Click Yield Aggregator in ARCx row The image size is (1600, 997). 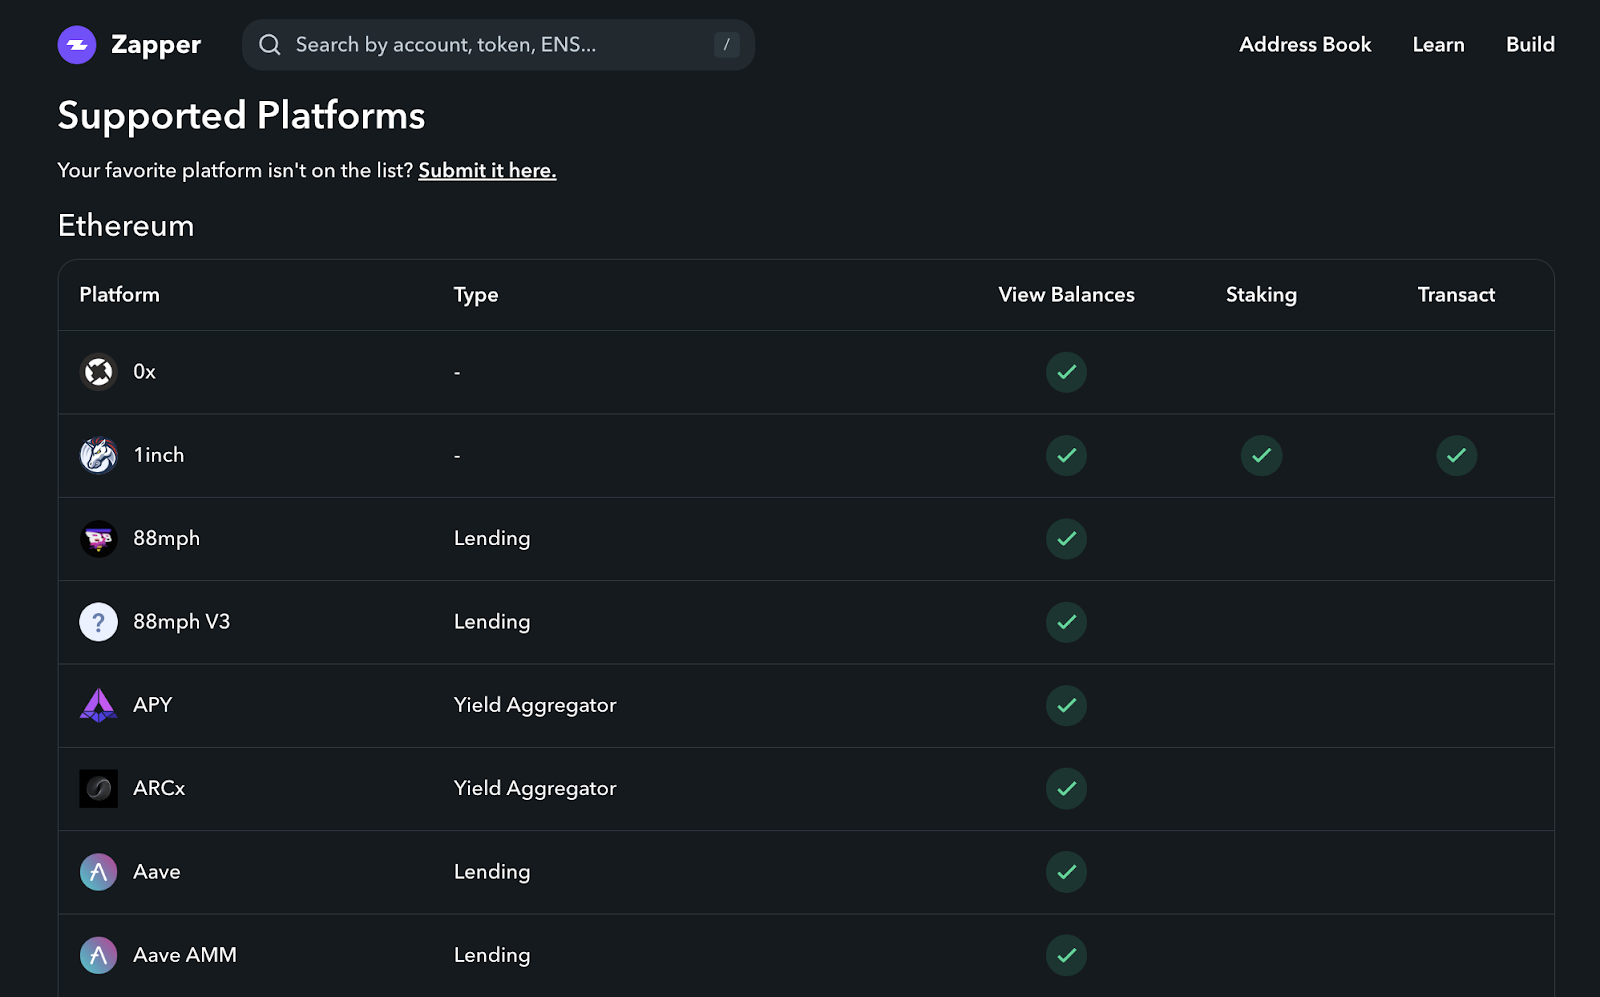(535, 789)
